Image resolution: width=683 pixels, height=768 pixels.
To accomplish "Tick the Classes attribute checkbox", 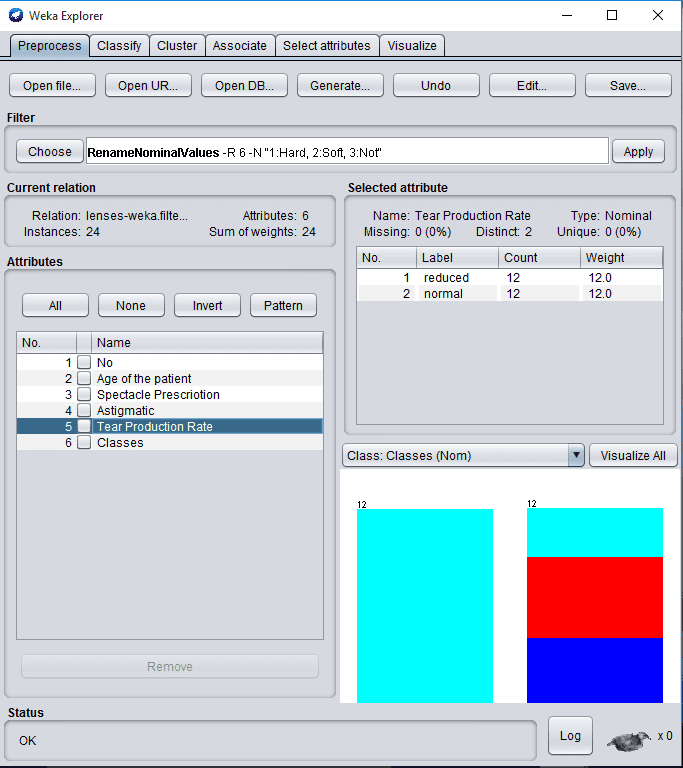I will click(x=84, y=442).
